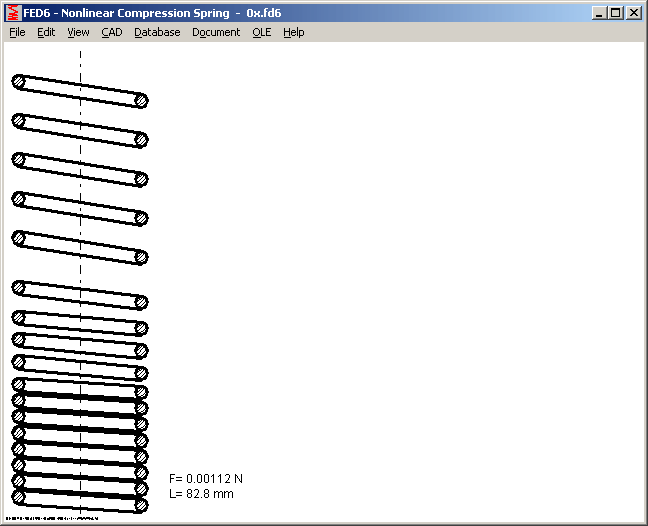Select the bottom-left hatched wire cross-section
The width and height of the screenshot is (648, 526).
(x=18, y=494)
